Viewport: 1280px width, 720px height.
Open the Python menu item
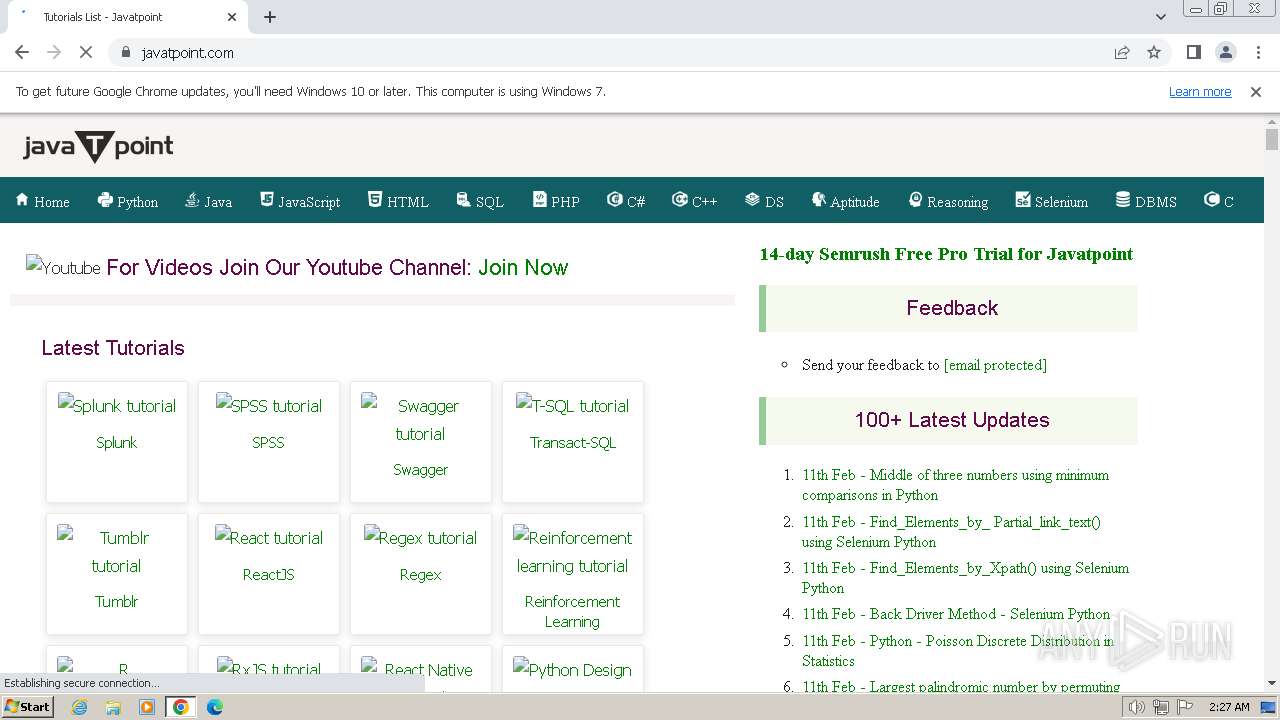point(127,201)
